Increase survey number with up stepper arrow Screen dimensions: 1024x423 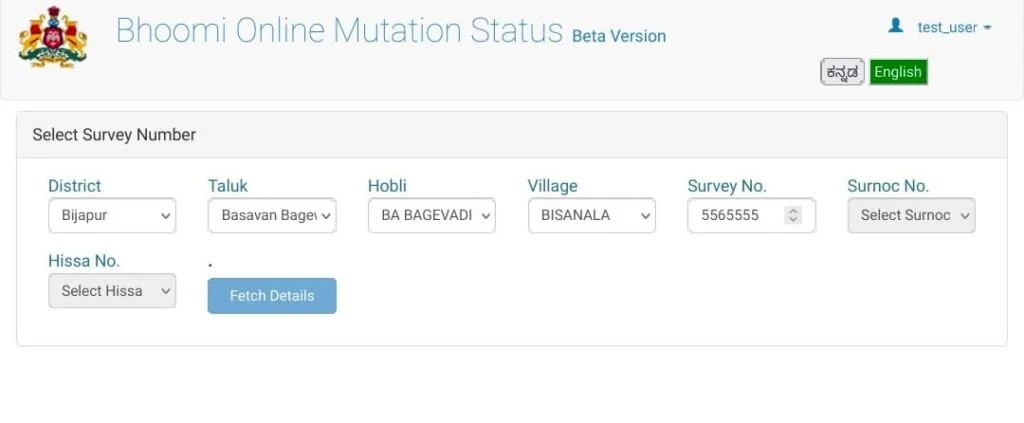tap(793, 211)
